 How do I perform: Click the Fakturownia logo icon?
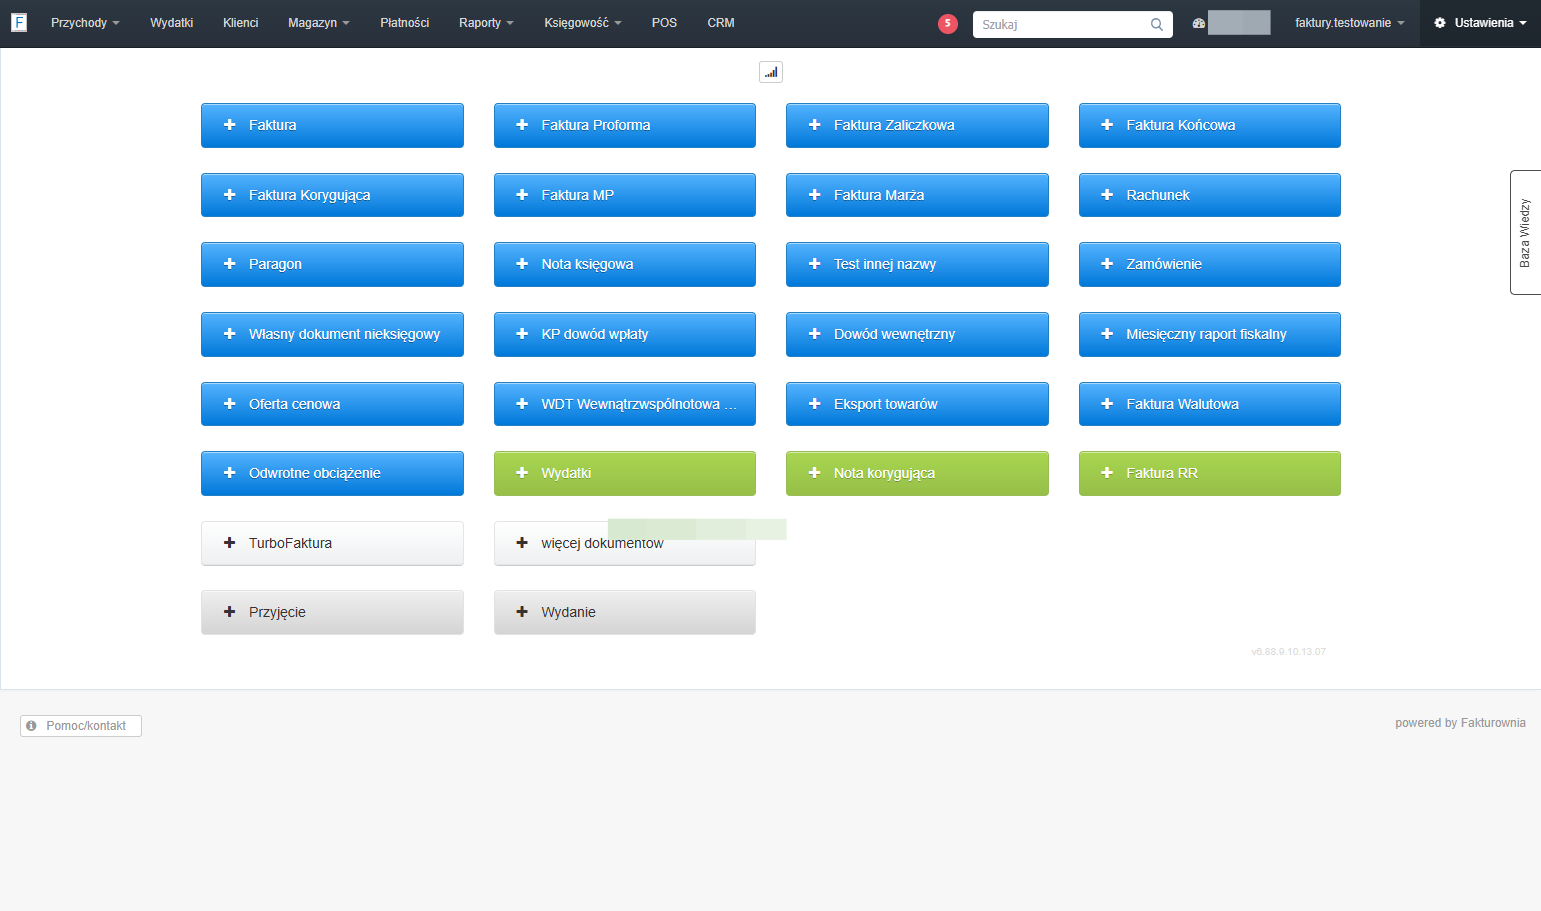(x=19, y=22)
